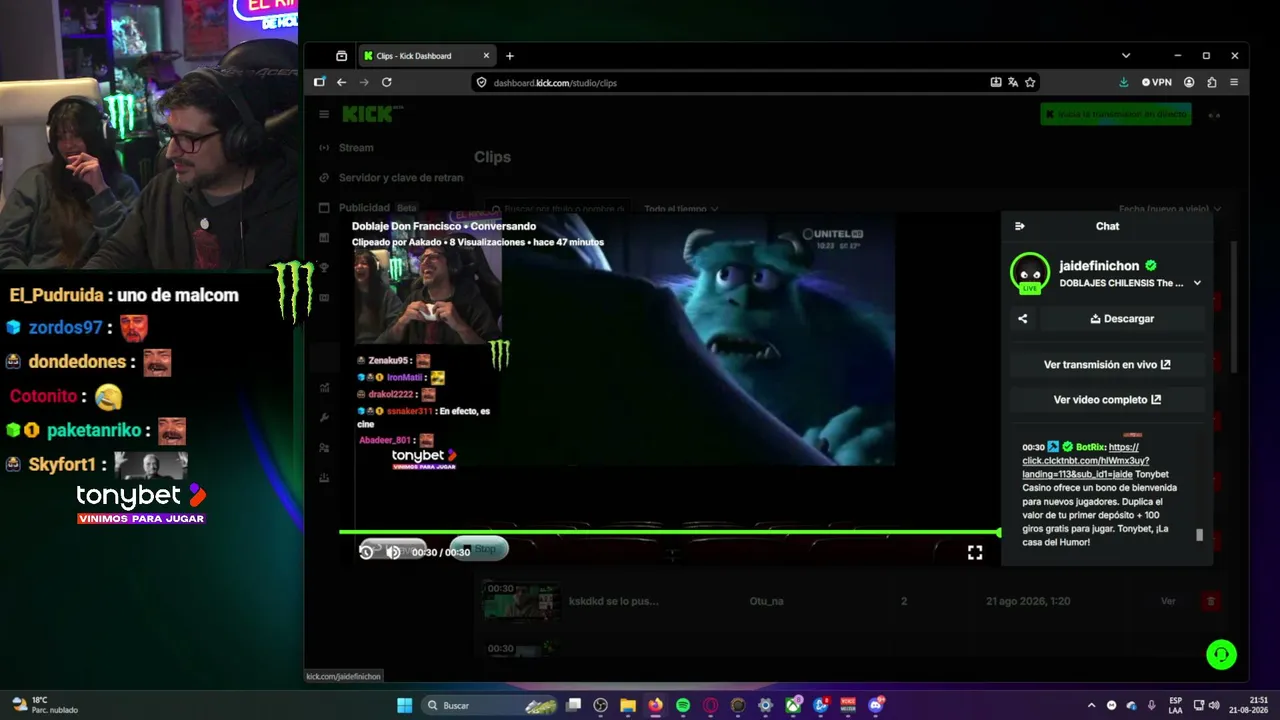Toggle the browser sidebar panel icon
Viewport: 1280px width, 720px height.
click(x=319, y=82)
